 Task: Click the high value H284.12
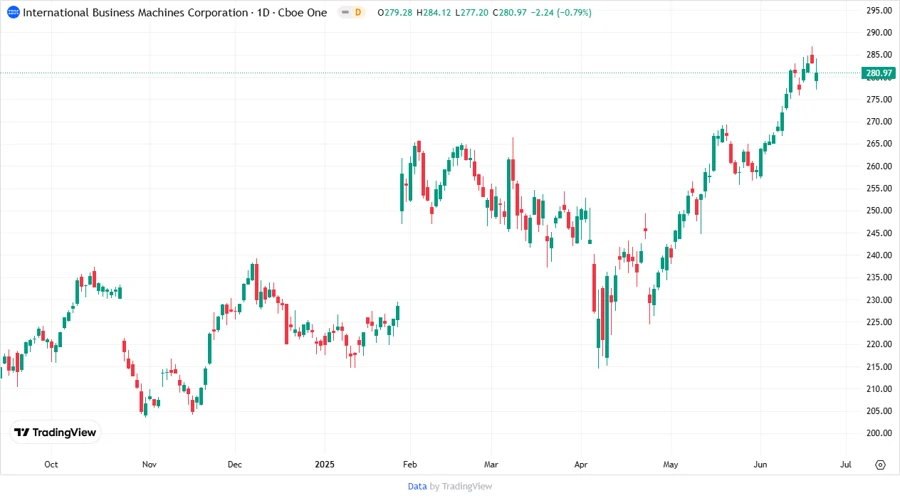pyautogui.click(x=433, y=12)
